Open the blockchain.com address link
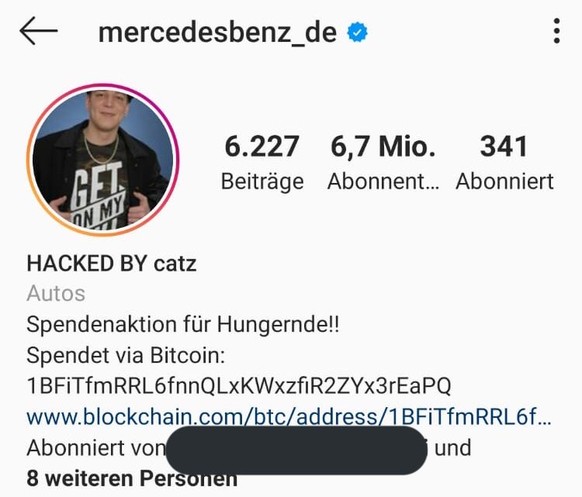The width and height of the screenshot is (582, 497). coord(289,417)
